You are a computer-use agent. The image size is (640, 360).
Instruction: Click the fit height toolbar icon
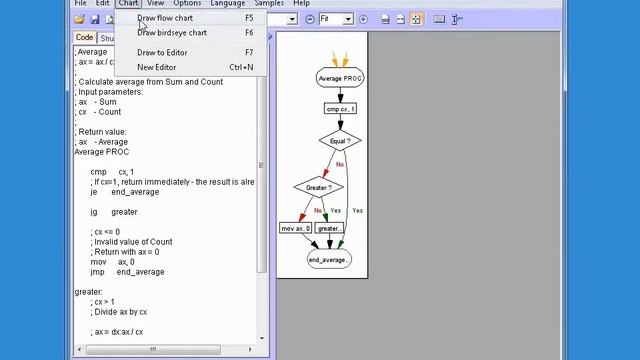click(385, 19)
